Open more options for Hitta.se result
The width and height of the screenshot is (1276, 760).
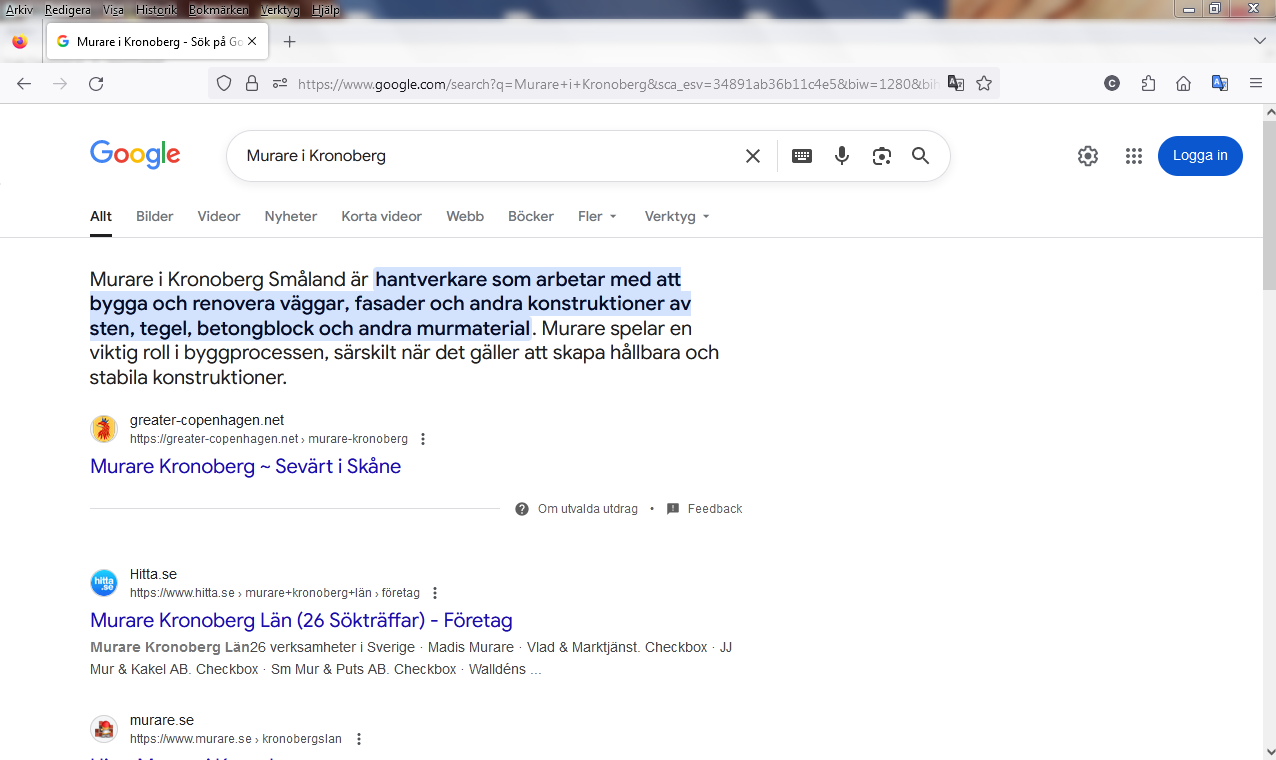[x=435, y=593]
